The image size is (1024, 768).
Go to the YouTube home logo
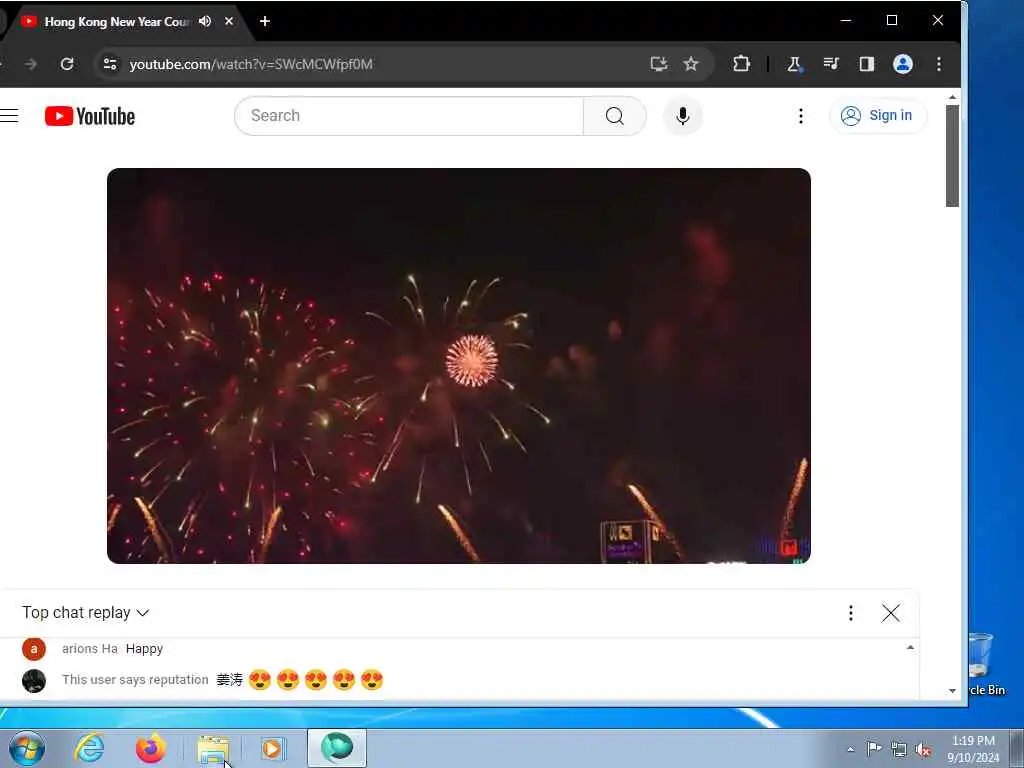(90, 116)
